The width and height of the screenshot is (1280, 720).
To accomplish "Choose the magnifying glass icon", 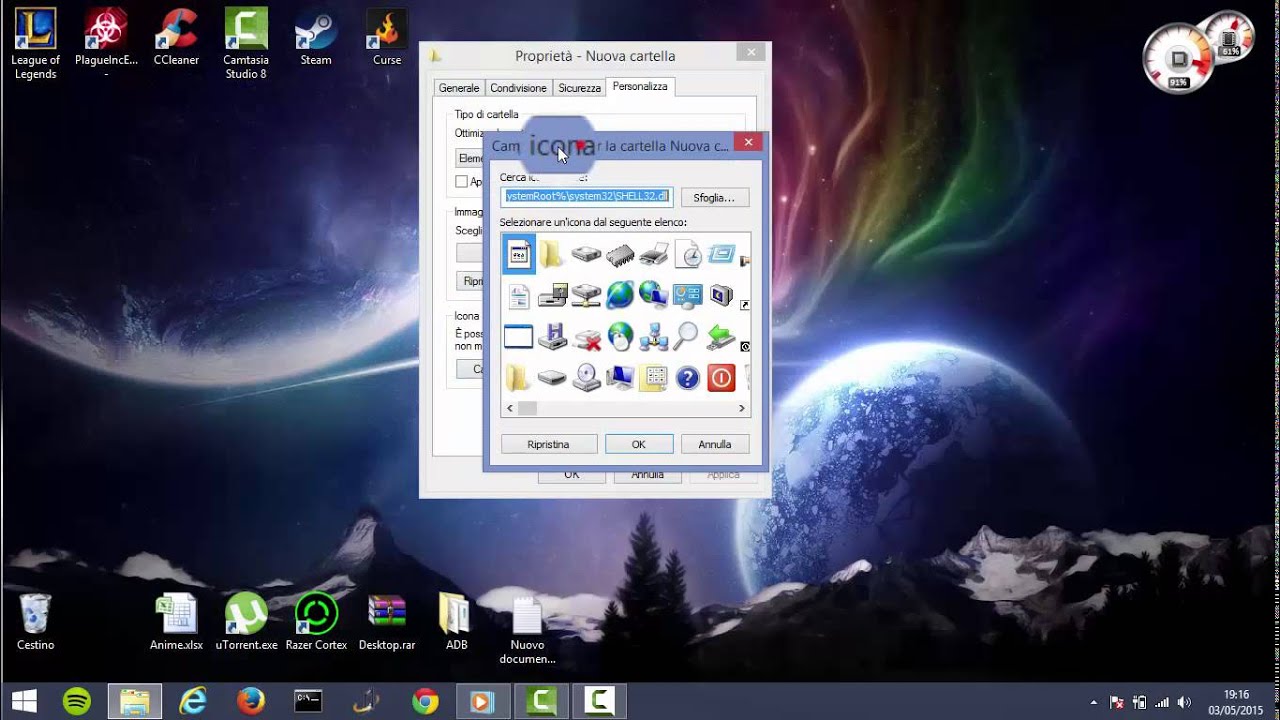I will coord(686,336).
